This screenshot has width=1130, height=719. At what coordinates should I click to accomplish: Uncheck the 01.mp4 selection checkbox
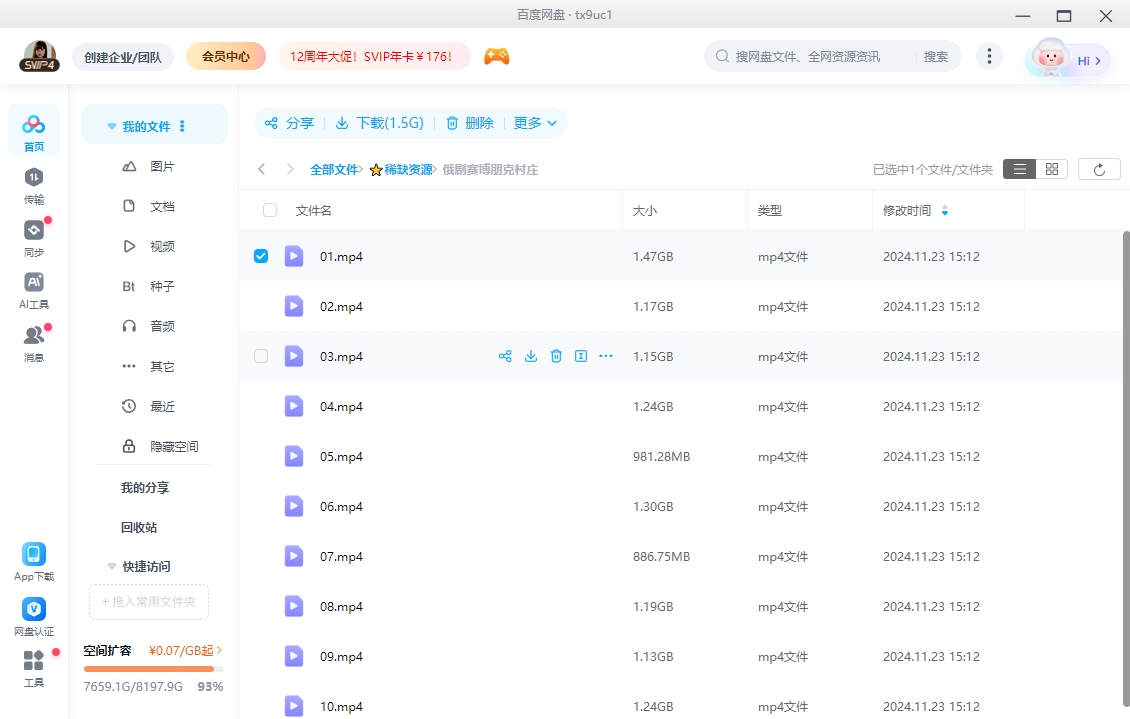pyautogui.click(x=261, y=256)
